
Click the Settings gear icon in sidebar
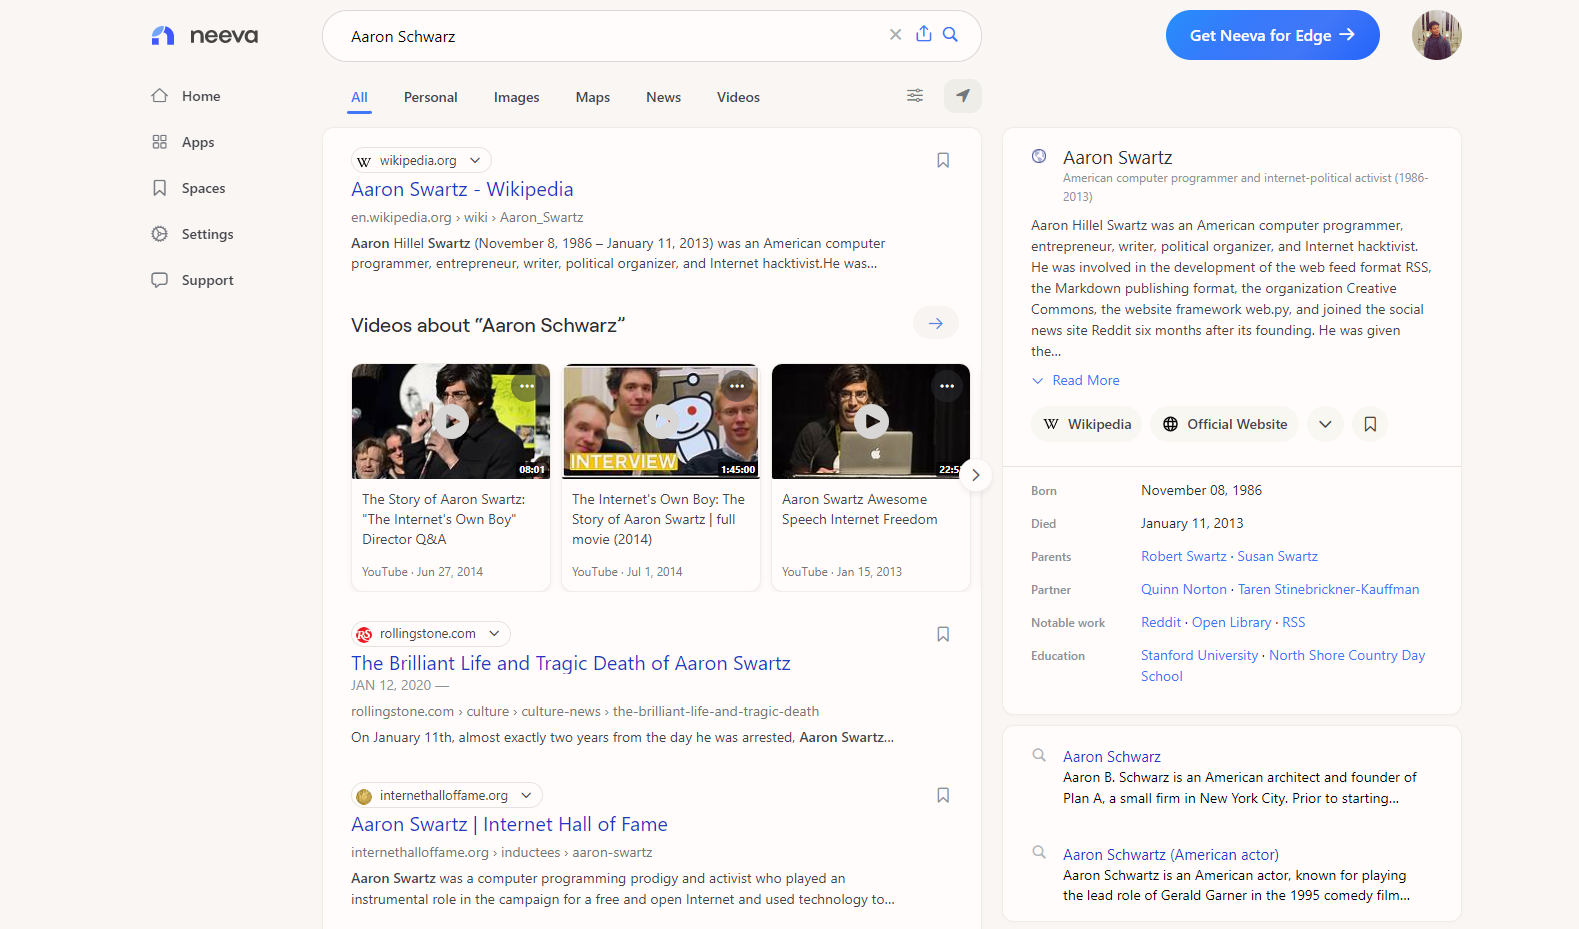(160, 234)
